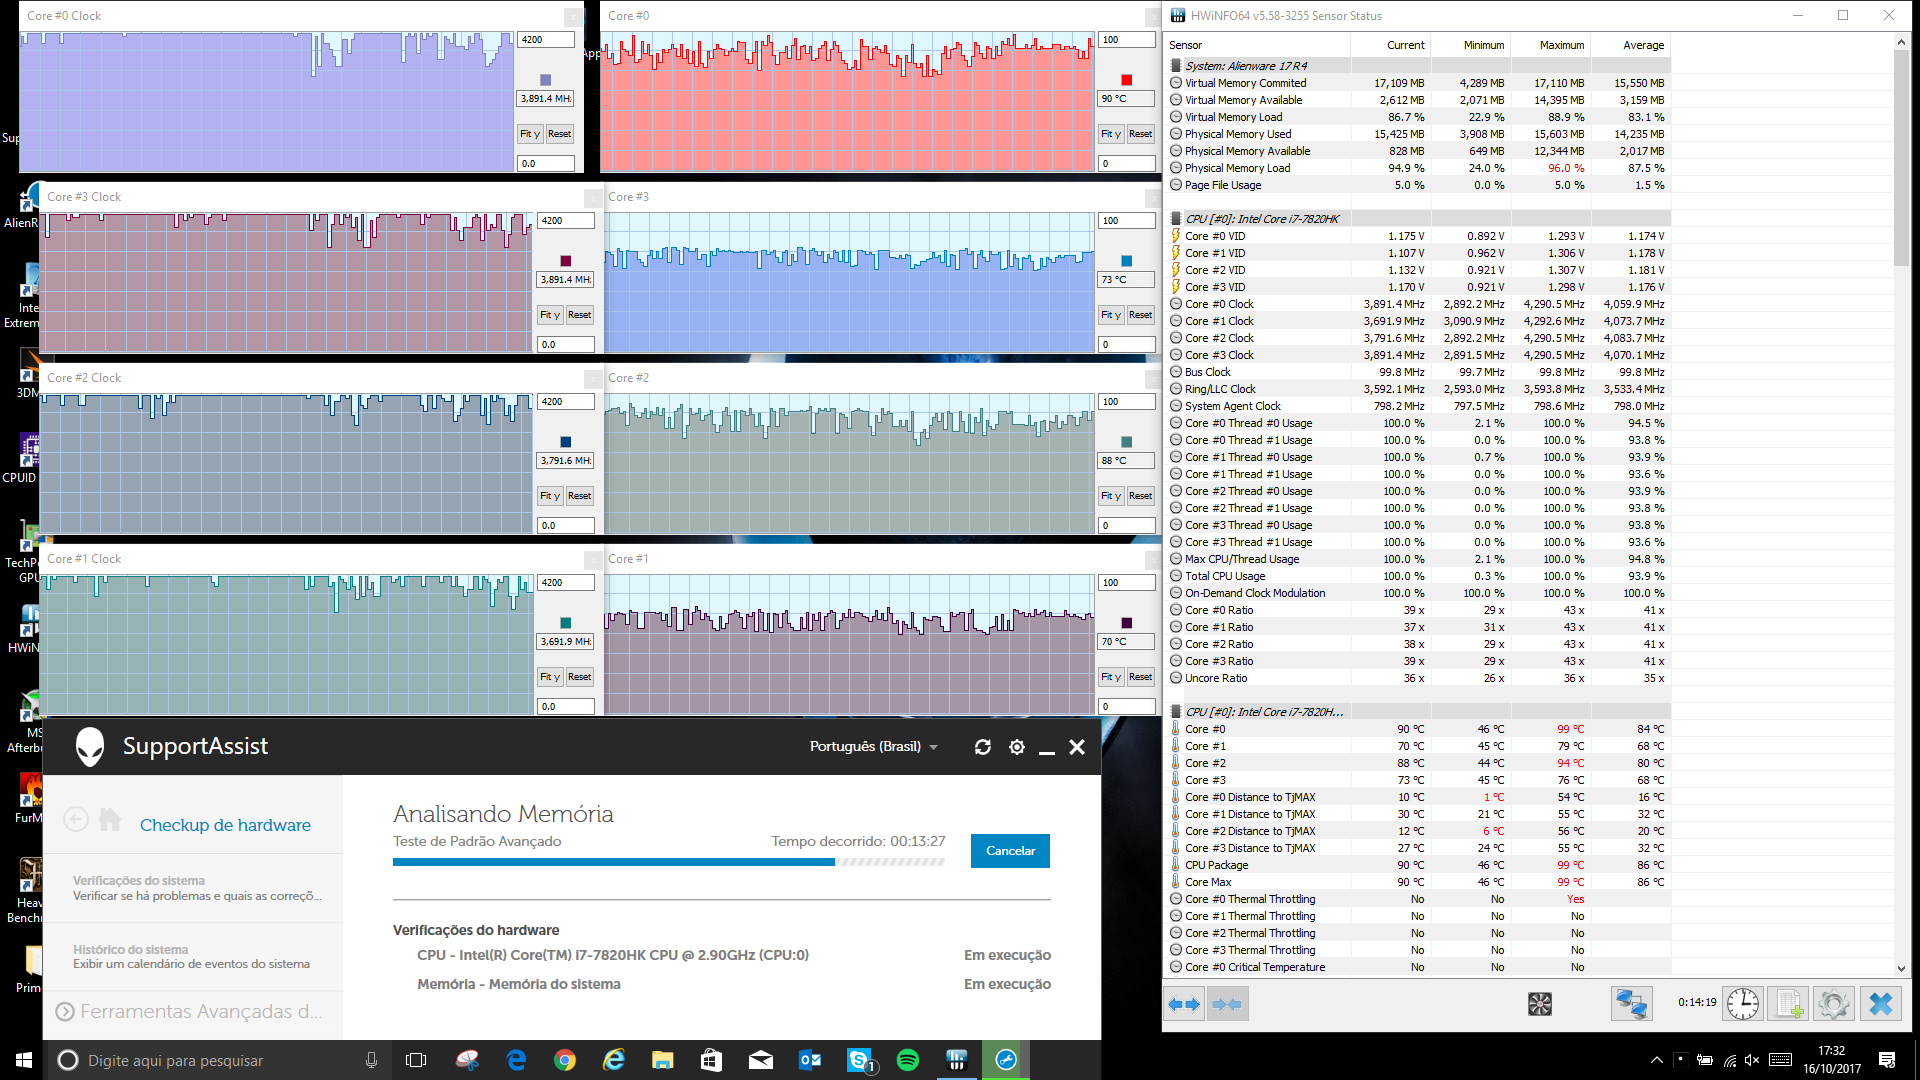1920x1080 pixels.
Task: Show hidden tray icons chevron
Action: click(x=1657, y=1060)
